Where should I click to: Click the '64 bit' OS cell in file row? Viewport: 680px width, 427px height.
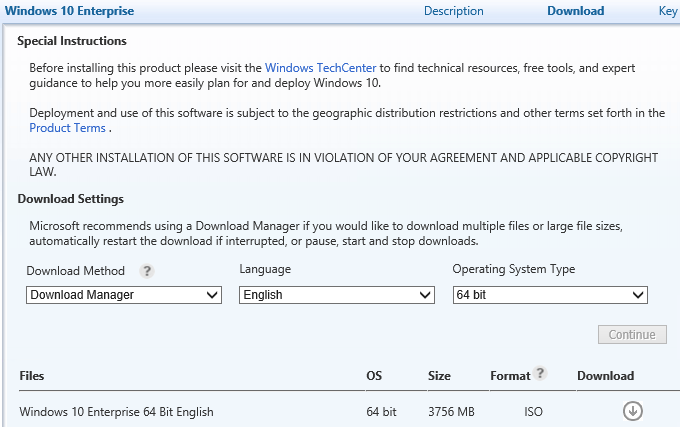coord(381,412)
